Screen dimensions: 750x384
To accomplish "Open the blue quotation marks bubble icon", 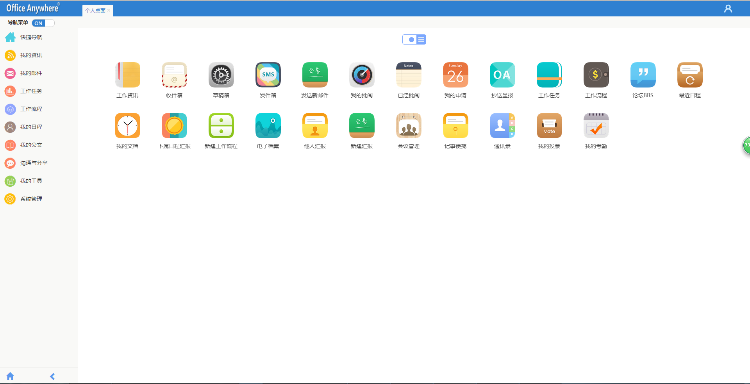I will [x=643, y=75].
